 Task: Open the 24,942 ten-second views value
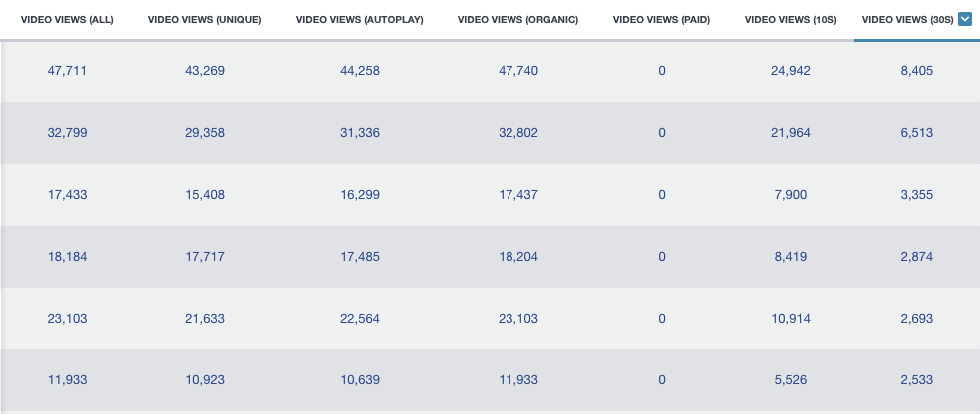791,71
